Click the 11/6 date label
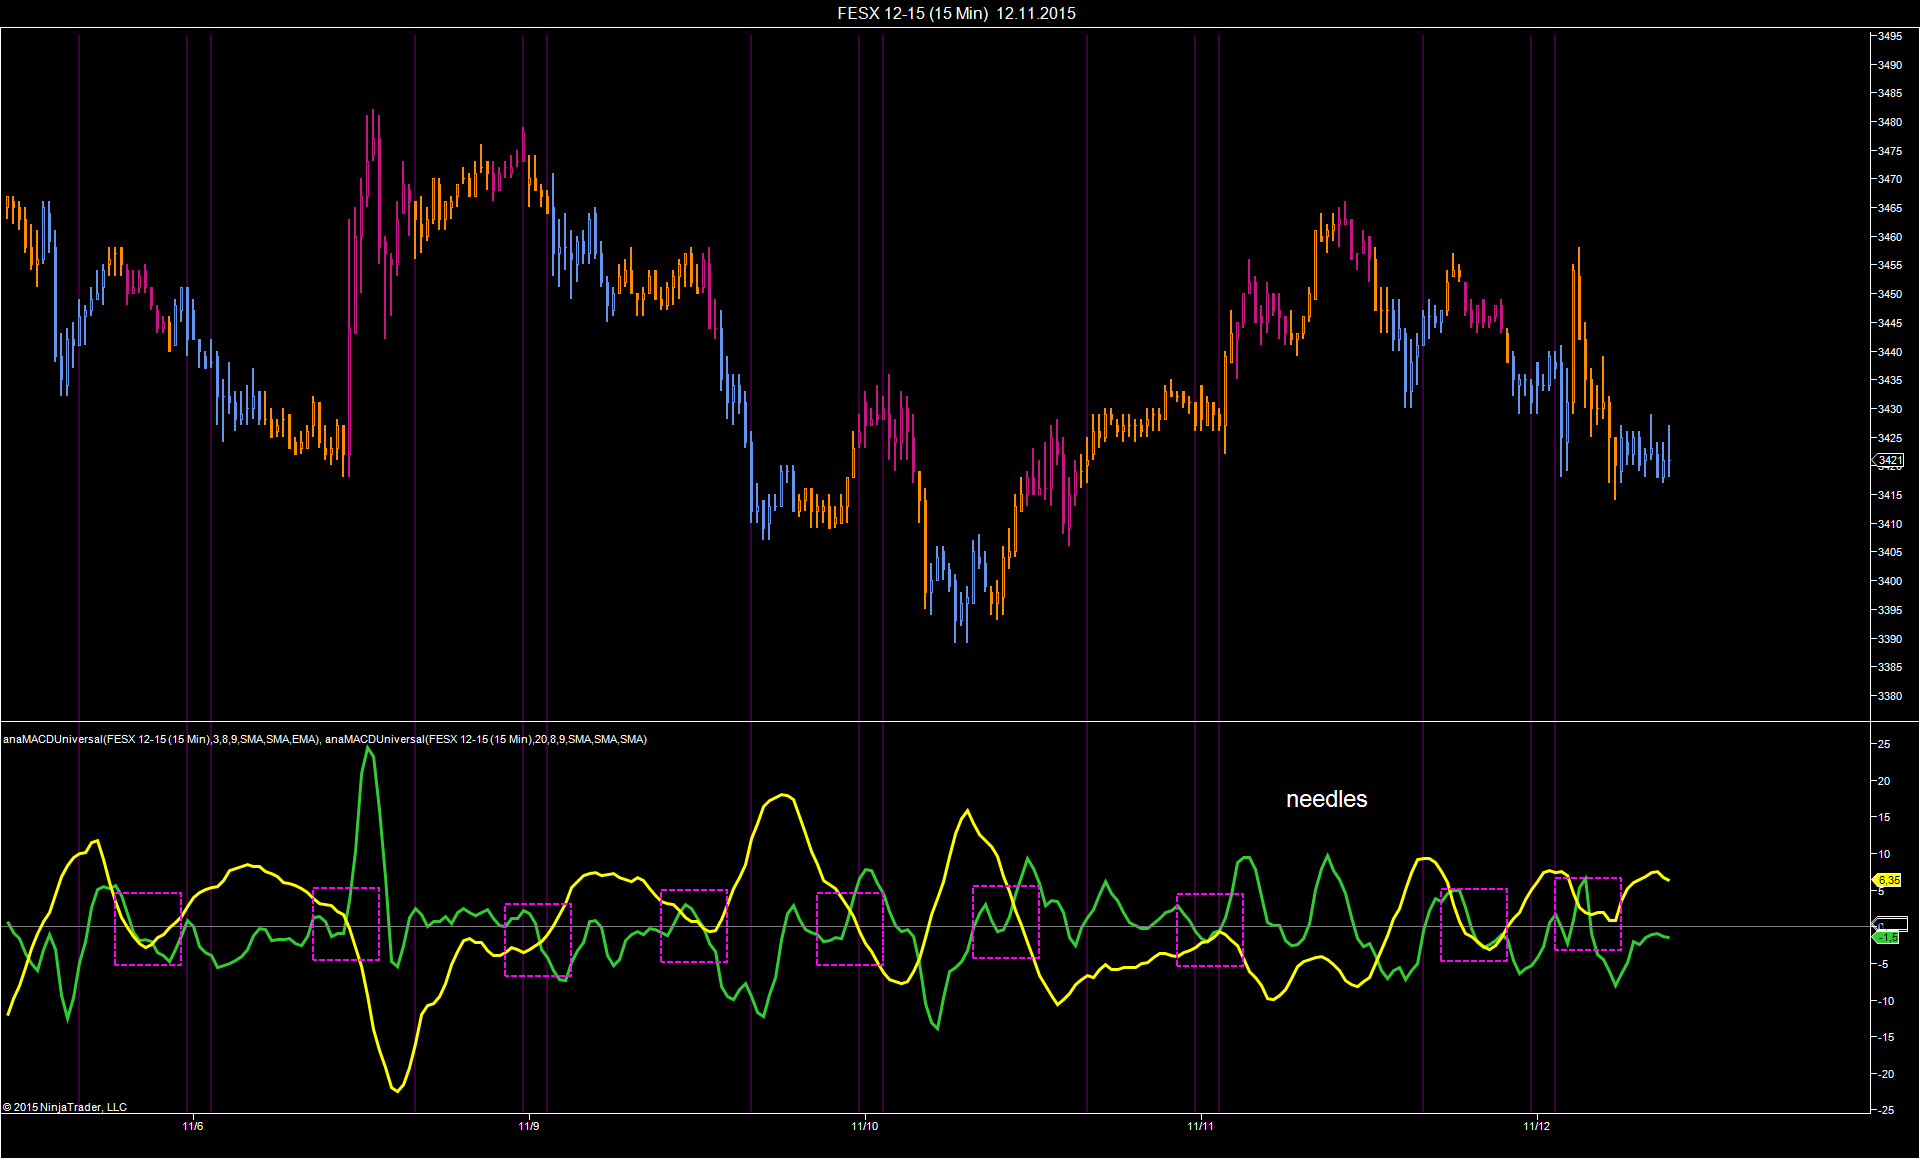This screenshot has height=1159, width=1920. [x=193, y=1126]
